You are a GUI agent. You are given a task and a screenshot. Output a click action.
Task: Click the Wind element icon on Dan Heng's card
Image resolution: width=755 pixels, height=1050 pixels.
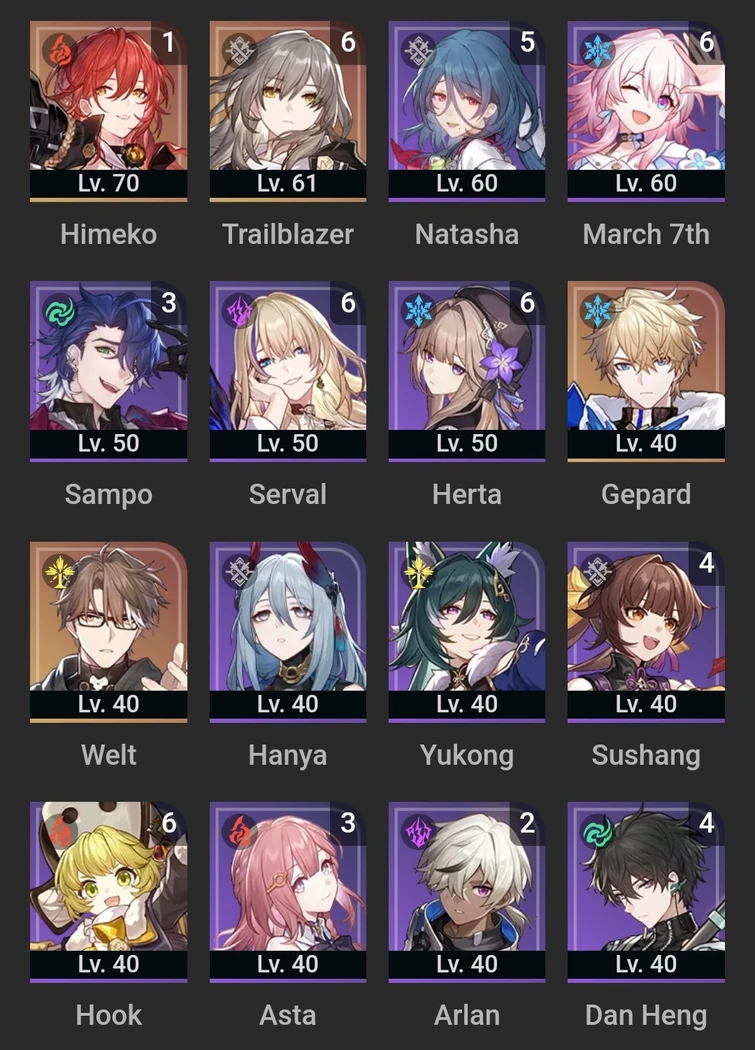pos(598,832)
